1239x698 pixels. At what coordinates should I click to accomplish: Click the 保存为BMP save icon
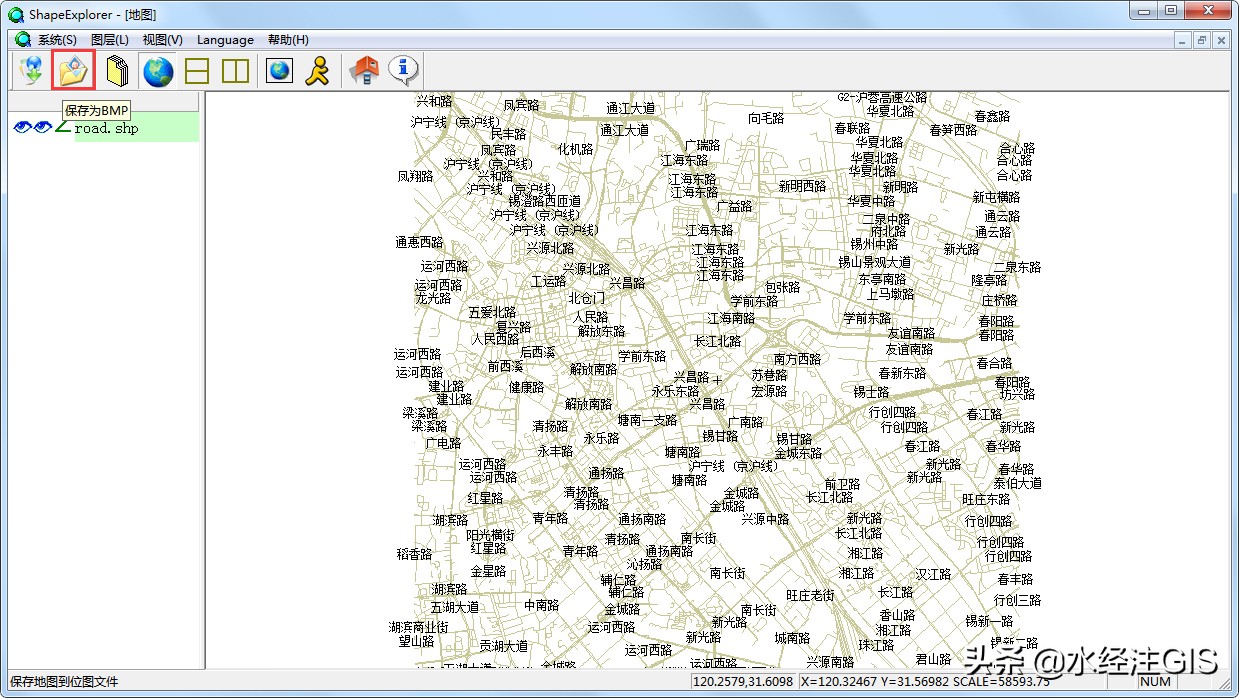[72, 70]
